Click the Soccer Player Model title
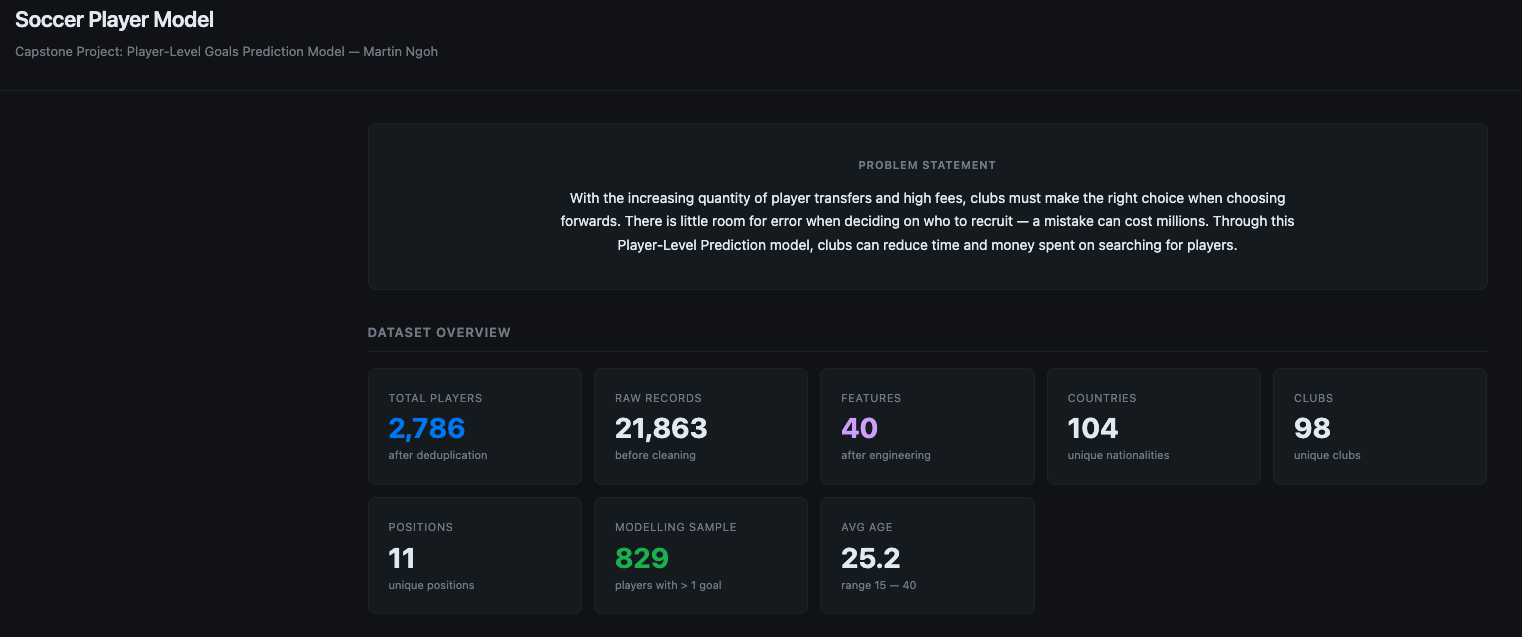1522x637 pixels. click(x=114, y=20)
